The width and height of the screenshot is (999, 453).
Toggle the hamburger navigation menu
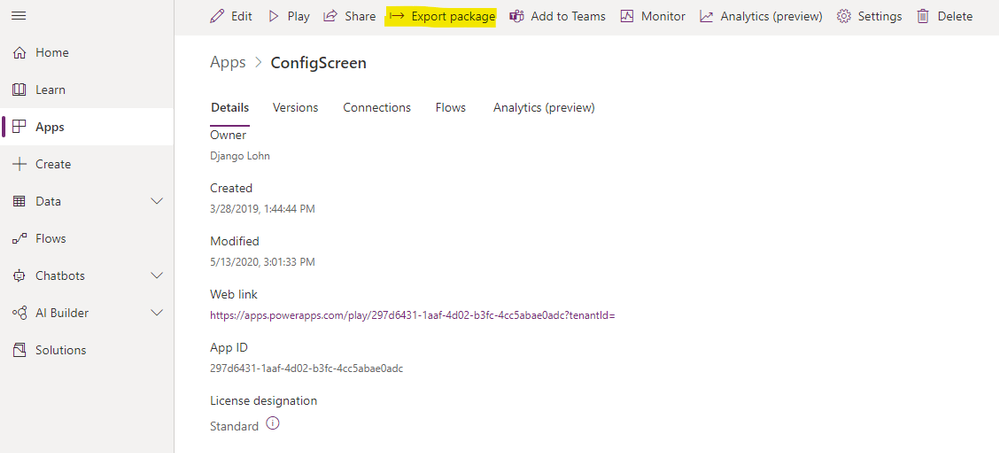[19, 16]
